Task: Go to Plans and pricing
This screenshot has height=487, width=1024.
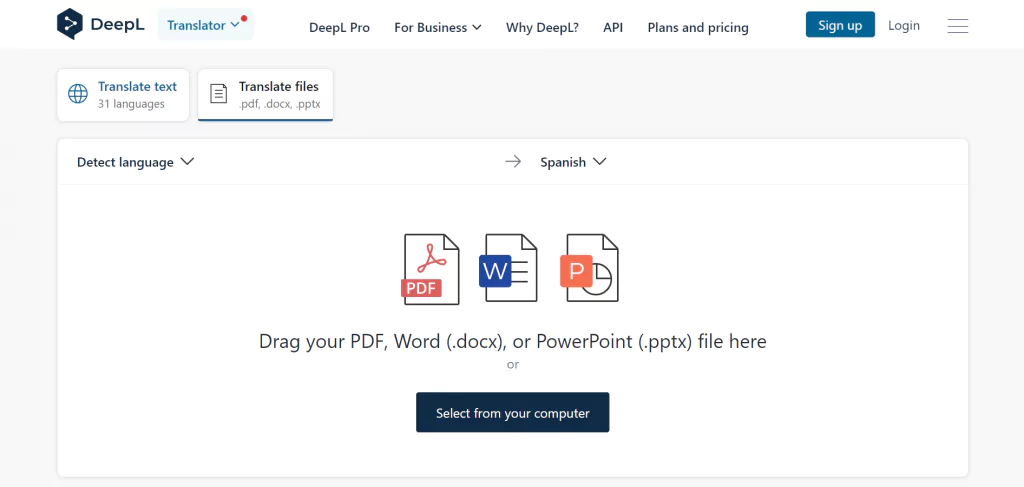Action: [x=698, y=27]
